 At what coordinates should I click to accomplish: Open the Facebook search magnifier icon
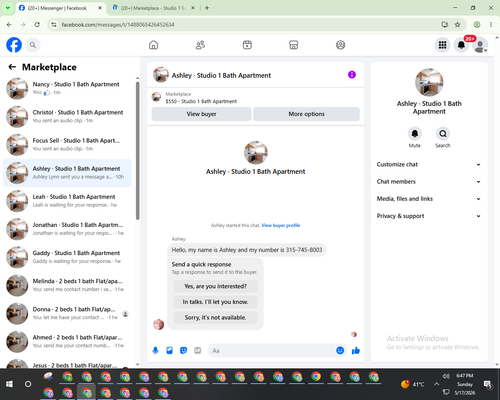[x=33, y=45]
